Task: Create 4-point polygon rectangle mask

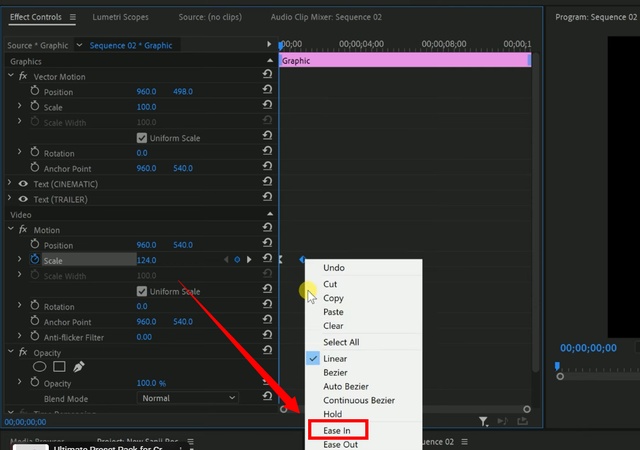Action: pos(59,367)
